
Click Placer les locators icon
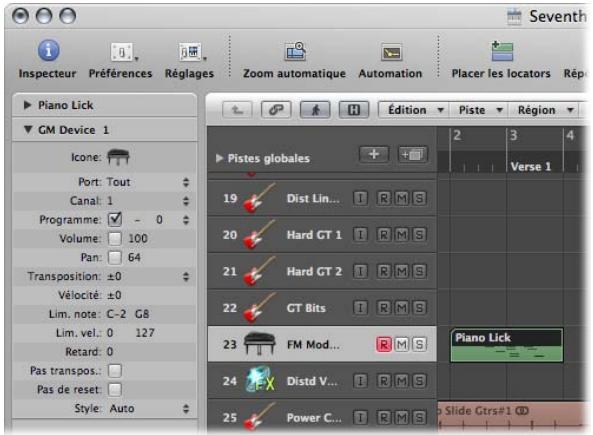pyautogui.click(x=502, y=51)
